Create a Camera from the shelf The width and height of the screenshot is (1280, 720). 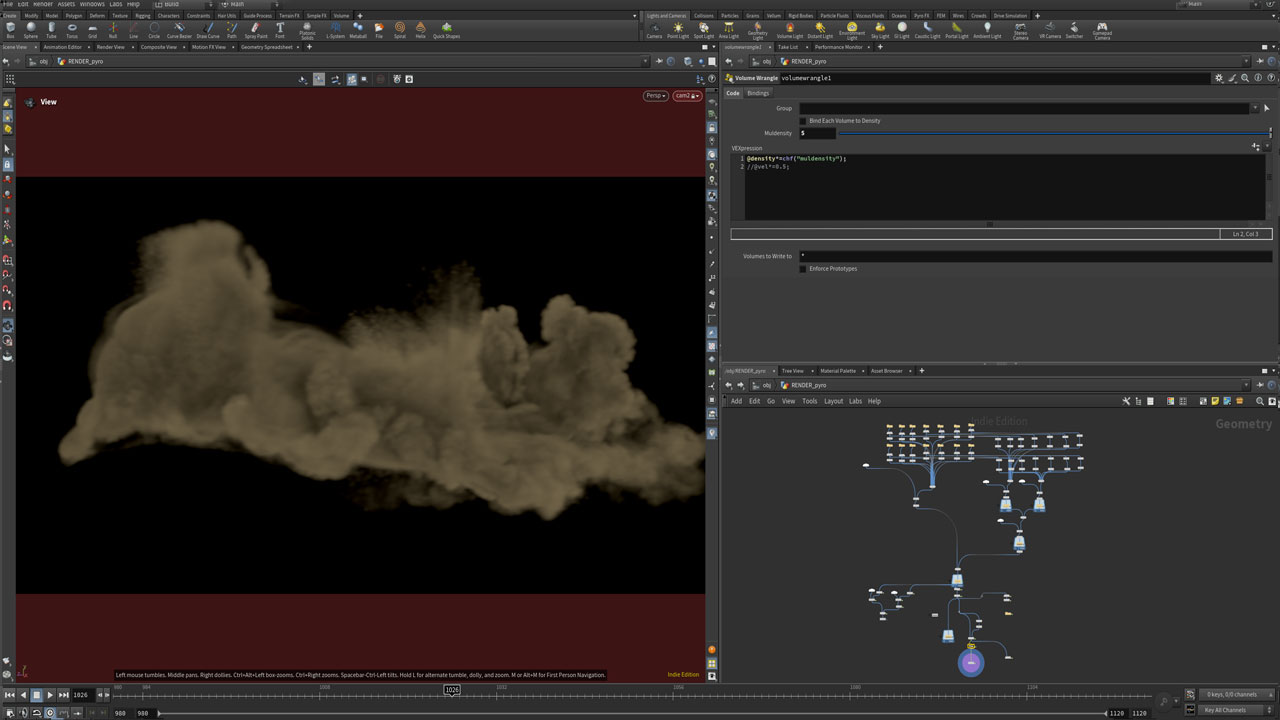coord(654,29)
